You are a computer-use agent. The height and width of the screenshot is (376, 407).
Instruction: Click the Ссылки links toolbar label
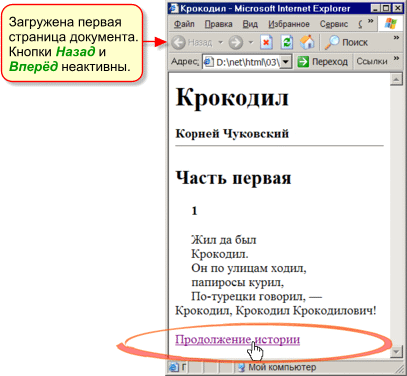point(372,61)
